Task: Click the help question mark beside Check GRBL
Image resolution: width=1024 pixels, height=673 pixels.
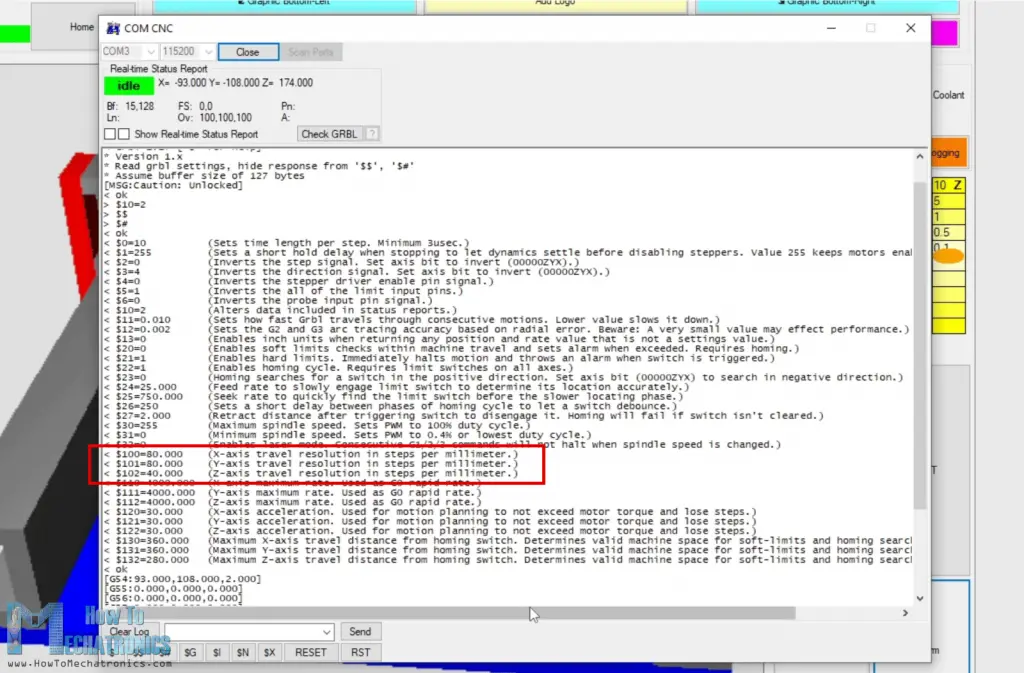Action: point(372,134)
